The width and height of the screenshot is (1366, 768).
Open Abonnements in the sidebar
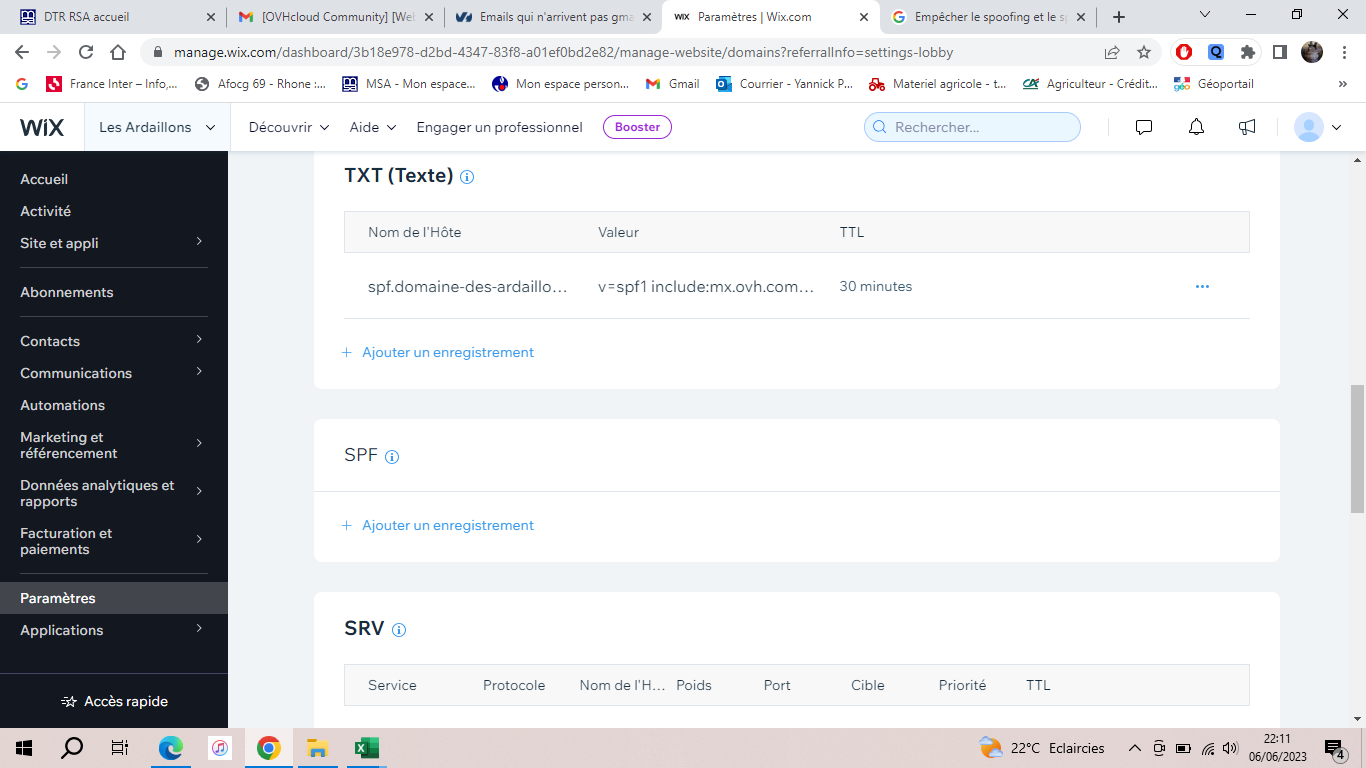67,292
